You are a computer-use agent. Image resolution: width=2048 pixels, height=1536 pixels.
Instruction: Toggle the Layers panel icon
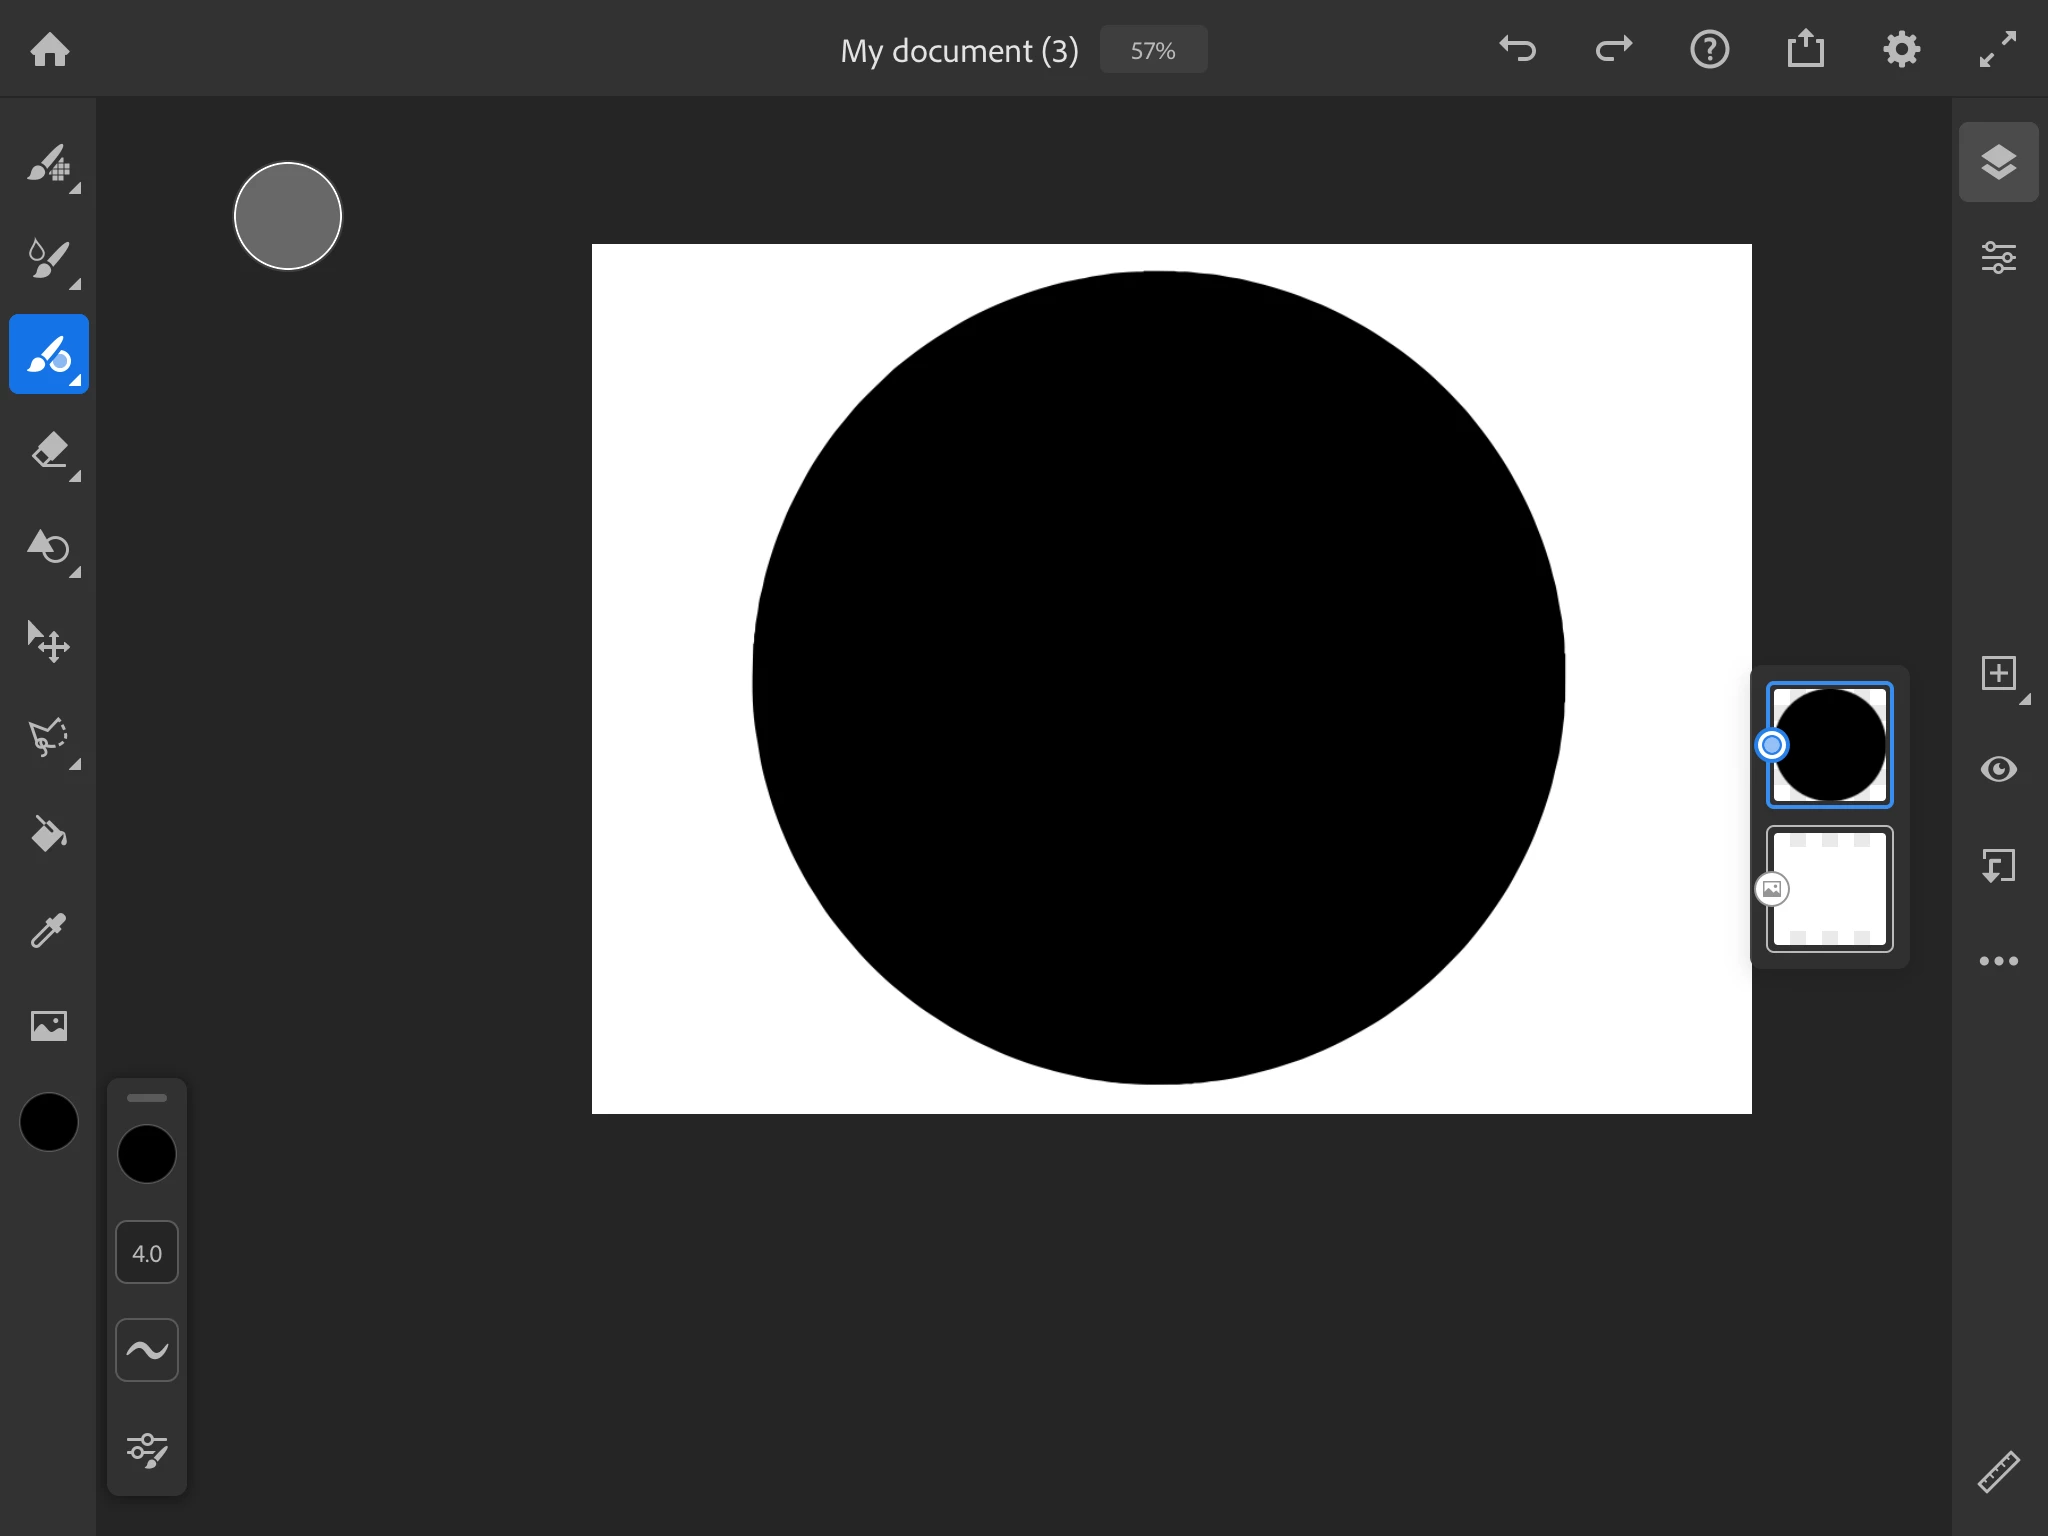1998,162
